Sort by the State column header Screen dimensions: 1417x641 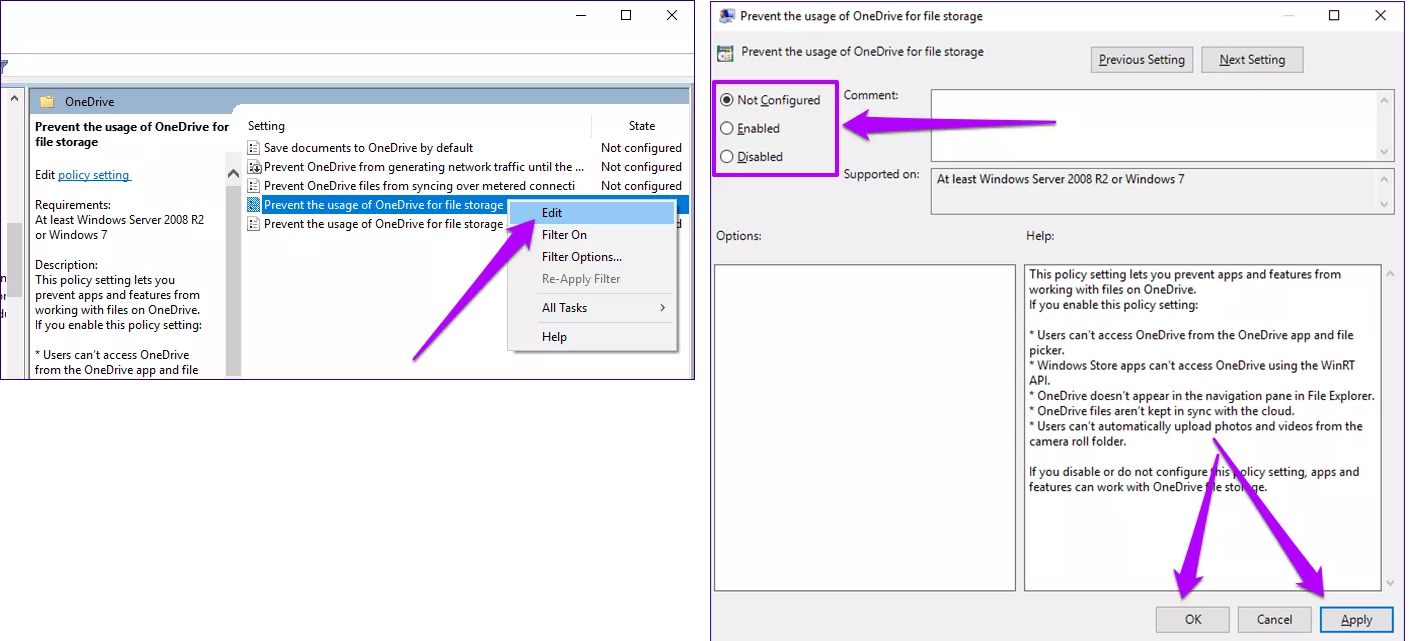click(x=640, y=126)
